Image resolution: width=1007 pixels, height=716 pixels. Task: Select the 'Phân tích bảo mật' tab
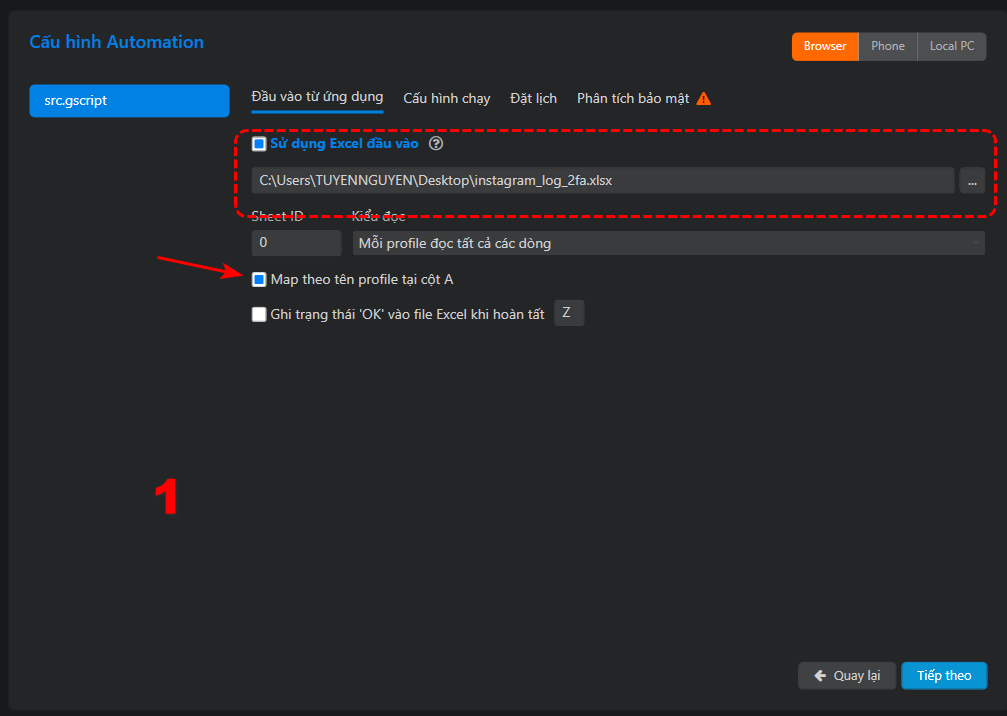(x=632, y=99)
